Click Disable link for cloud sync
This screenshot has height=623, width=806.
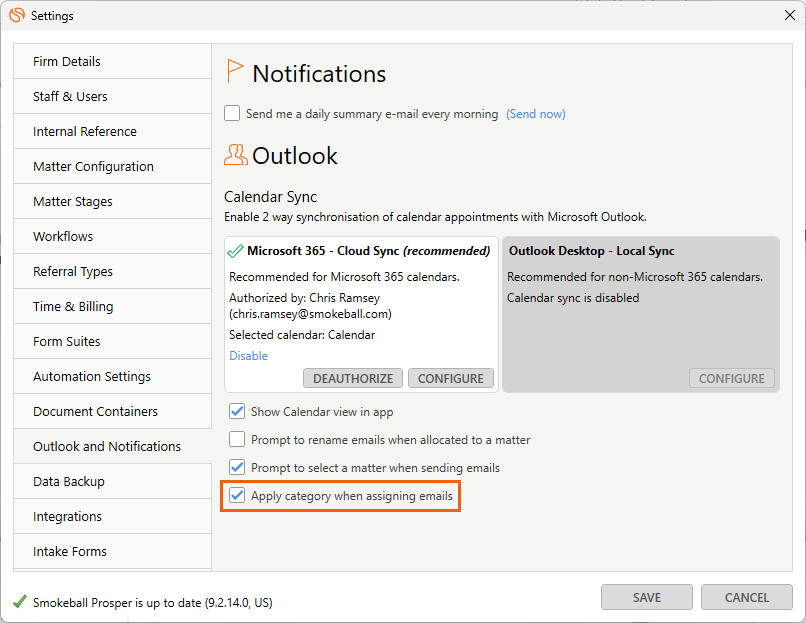point(248,356)
